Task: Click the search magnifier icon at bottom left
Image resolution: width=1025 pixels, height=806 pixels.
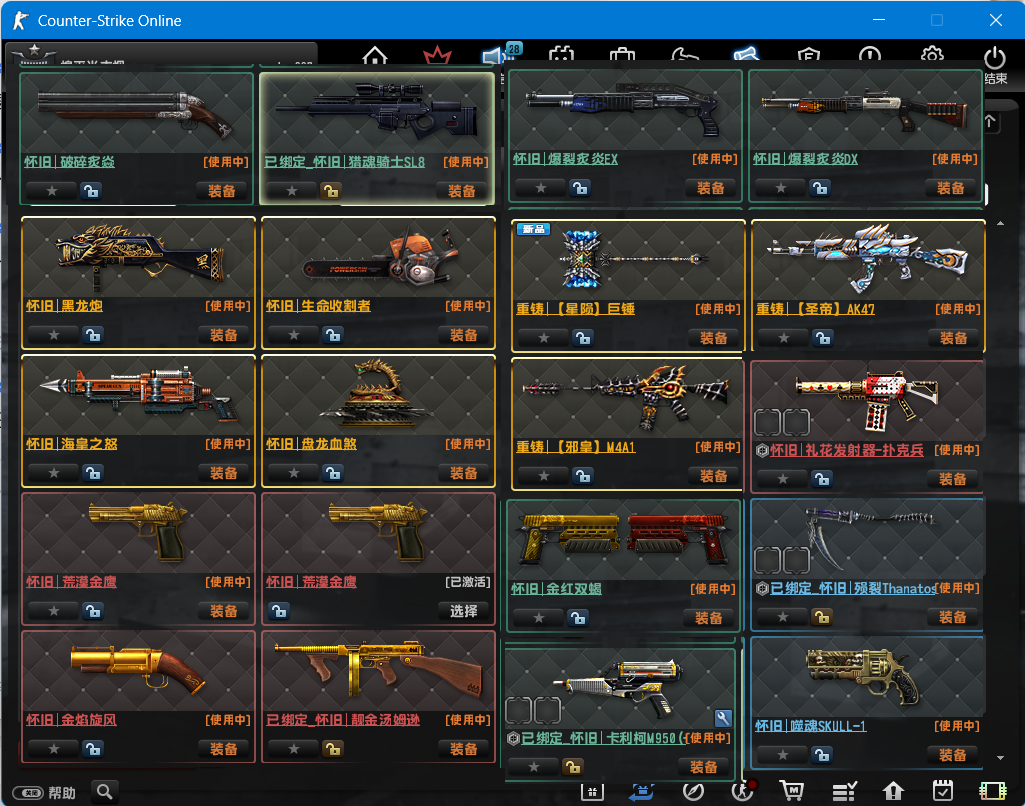Action: coord(105,792)
